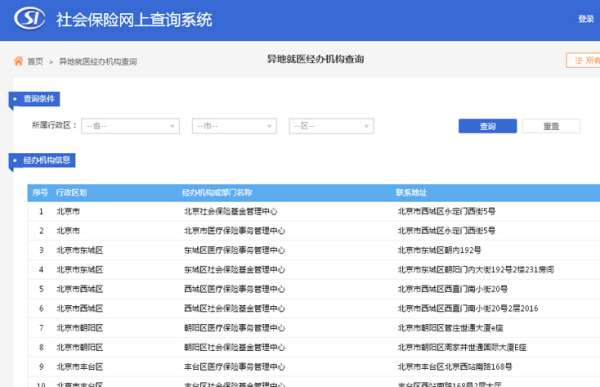Click the page title 社会保险网上查询系统
This screenshot has width=600, height=387.
[x=134, y=20]
